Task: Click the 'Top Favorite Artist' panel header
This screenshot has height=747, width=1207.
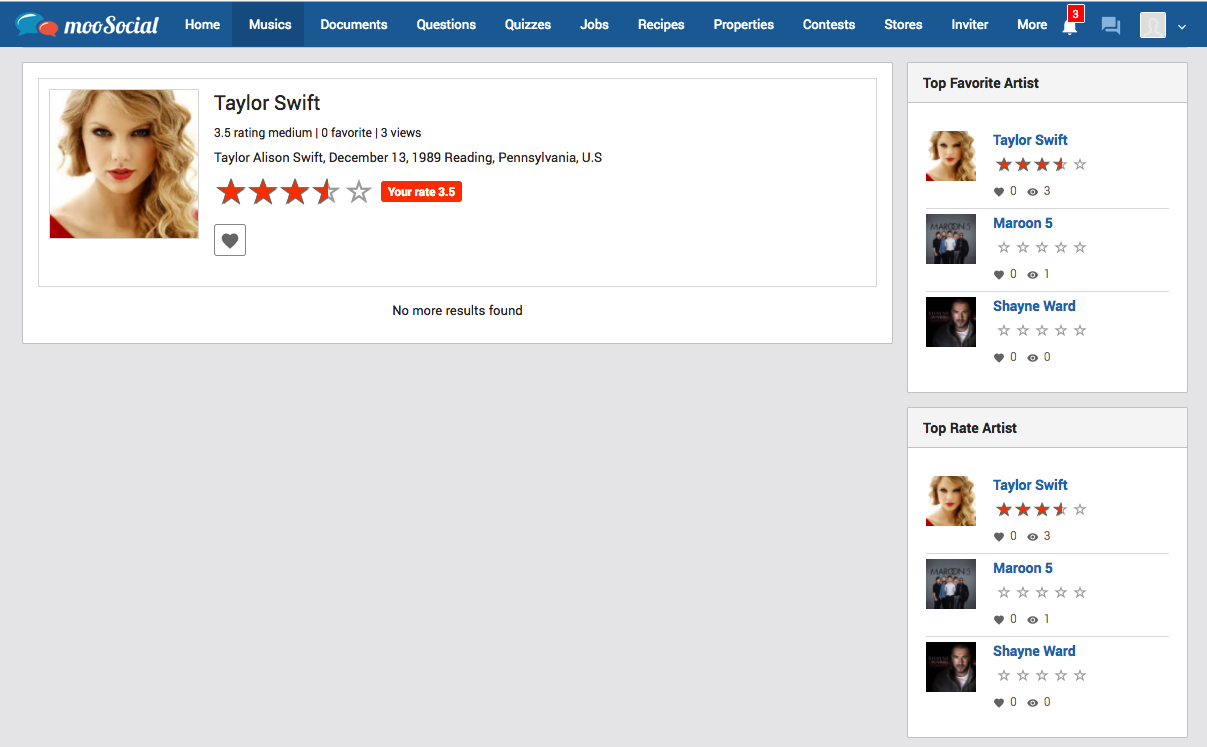Action: pyautogui.click(x=1047, y=83)
